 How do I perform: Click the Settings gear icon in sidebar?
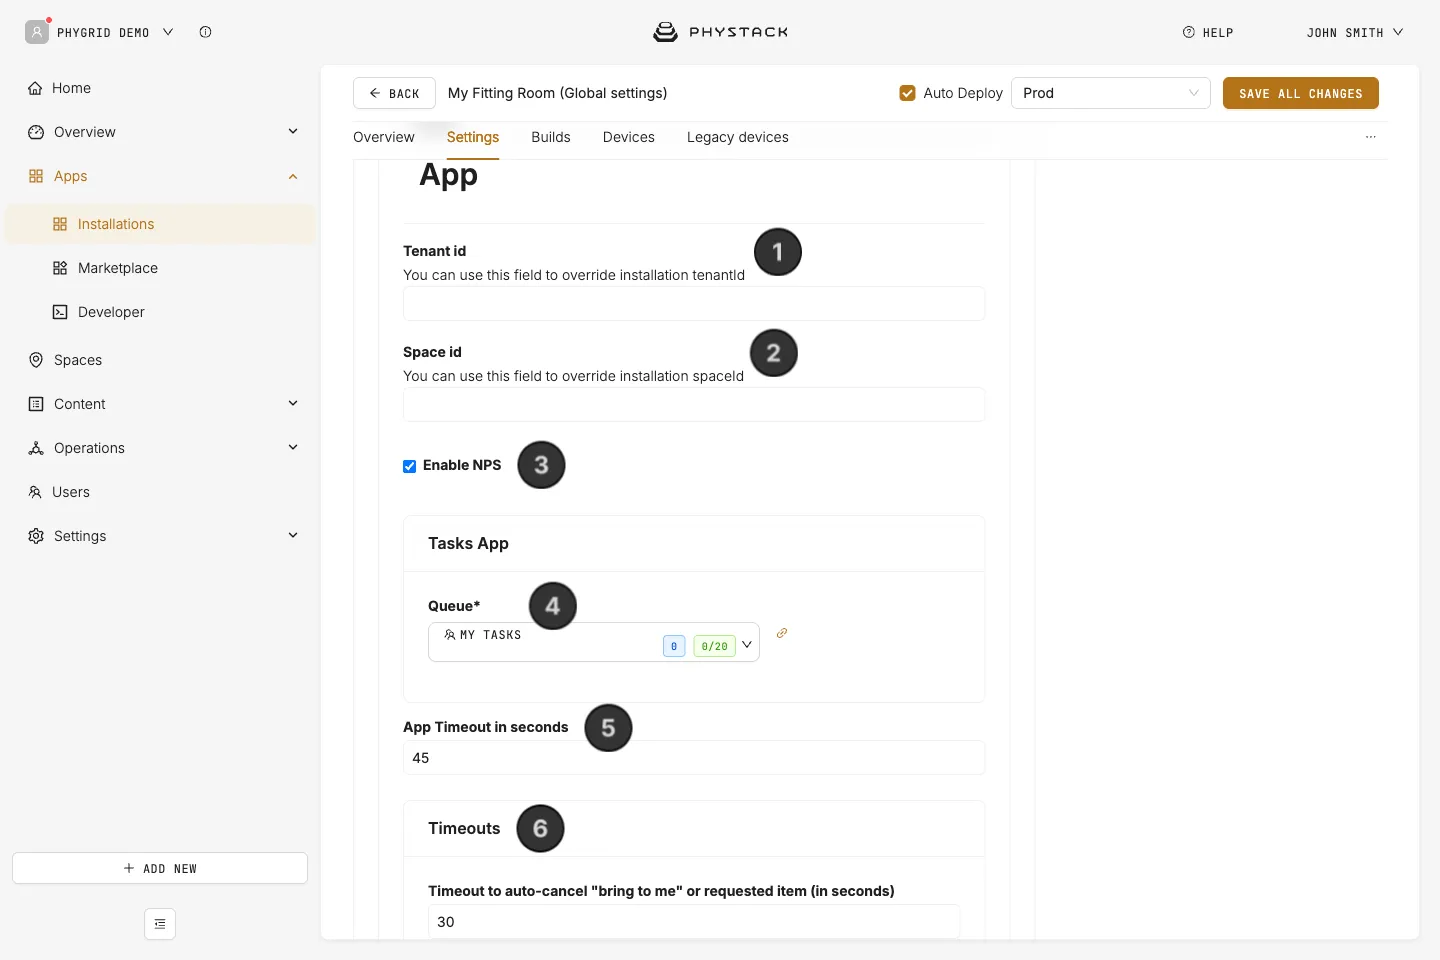click(x=36, y=536)
